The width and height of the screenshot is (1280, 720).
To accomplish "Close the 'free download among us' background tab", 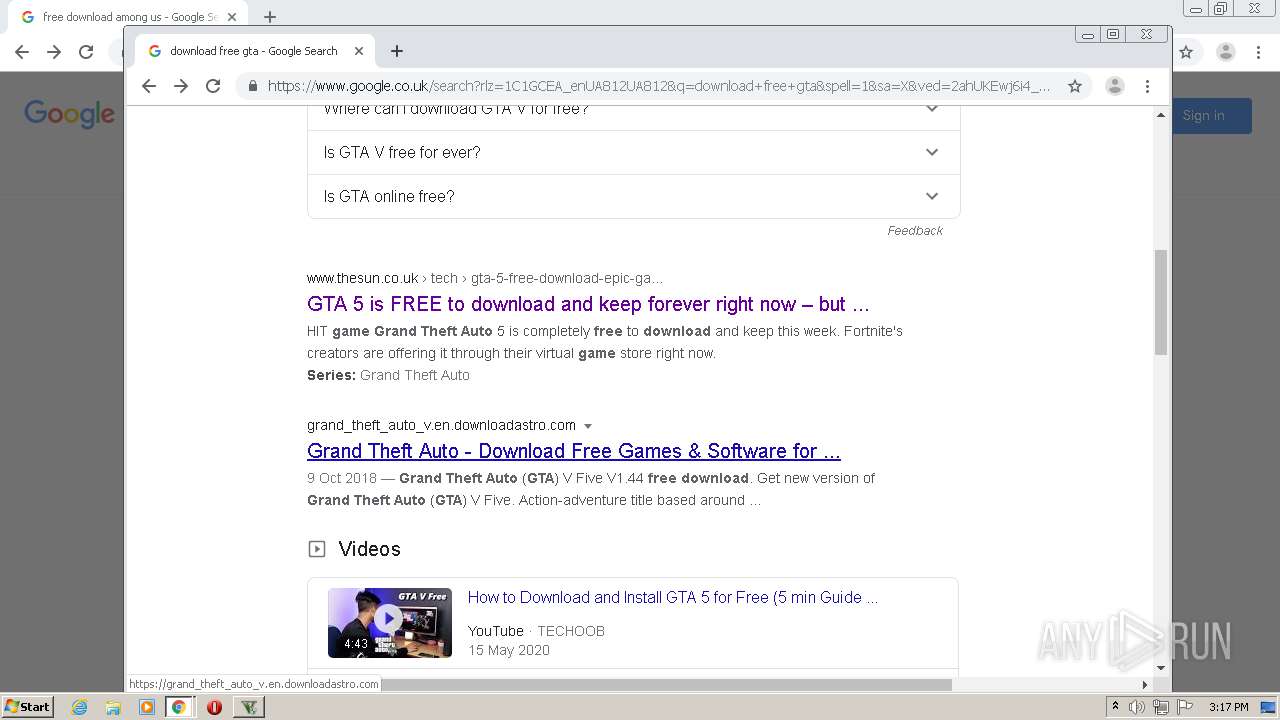I will [x=232, y=17].
